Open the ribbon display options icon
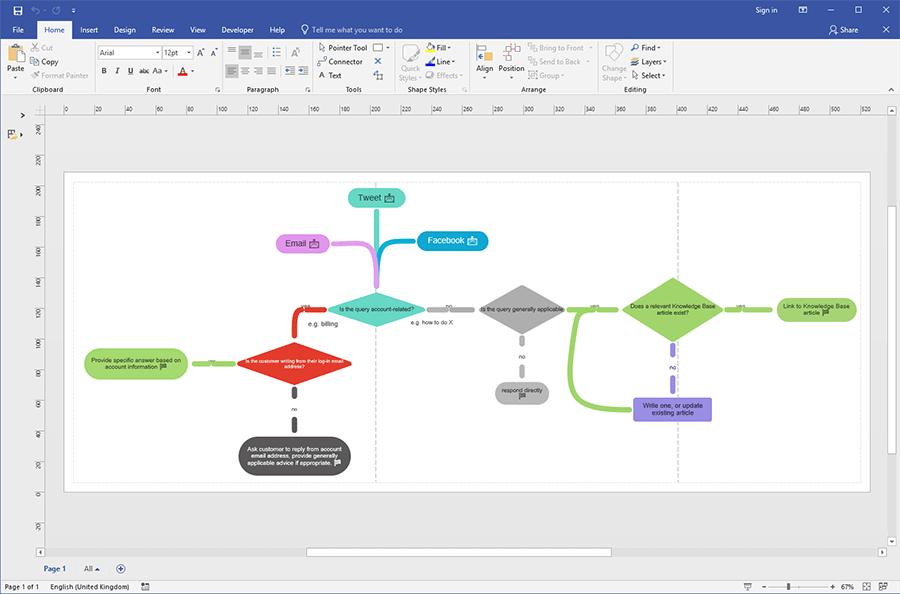900x594 pixels. [x=803, y=10]
